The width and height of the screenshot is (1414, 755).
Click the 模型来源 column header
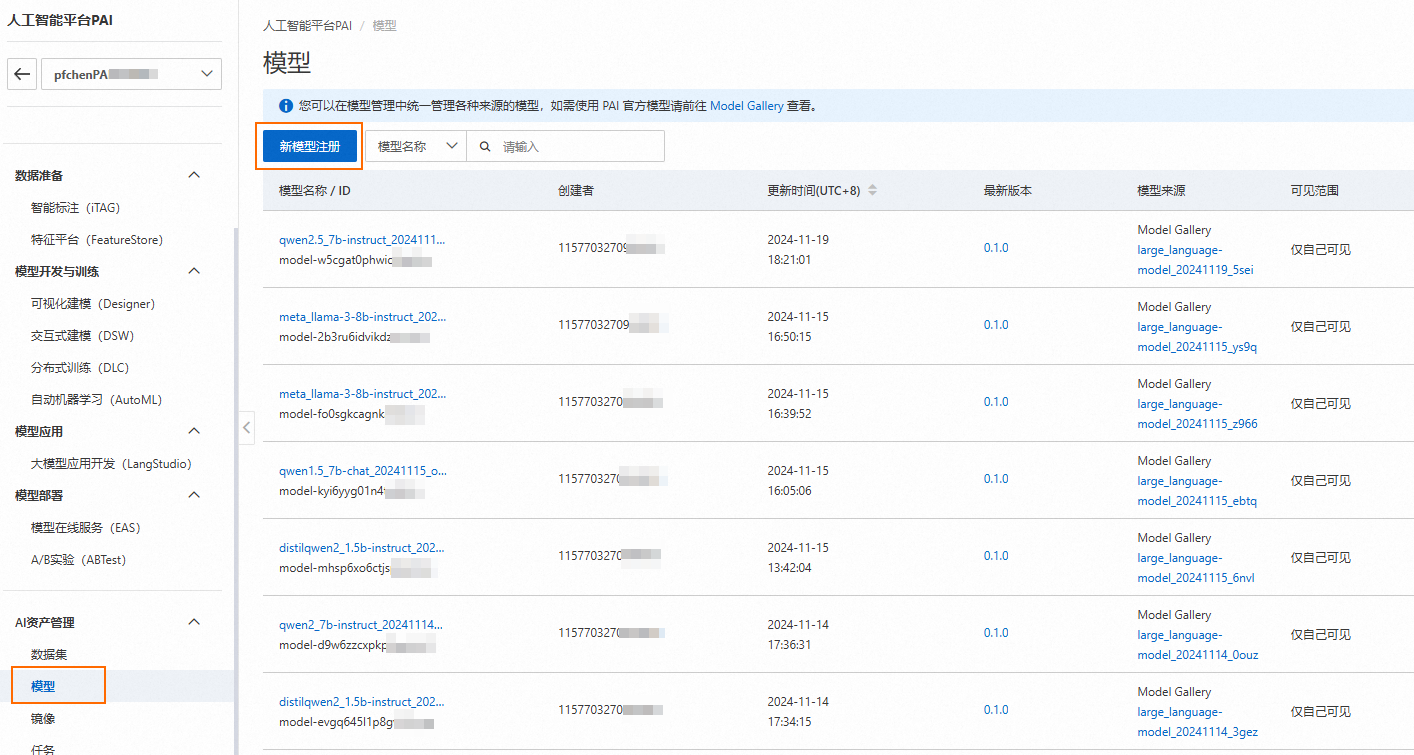[x=1161, y=190]
